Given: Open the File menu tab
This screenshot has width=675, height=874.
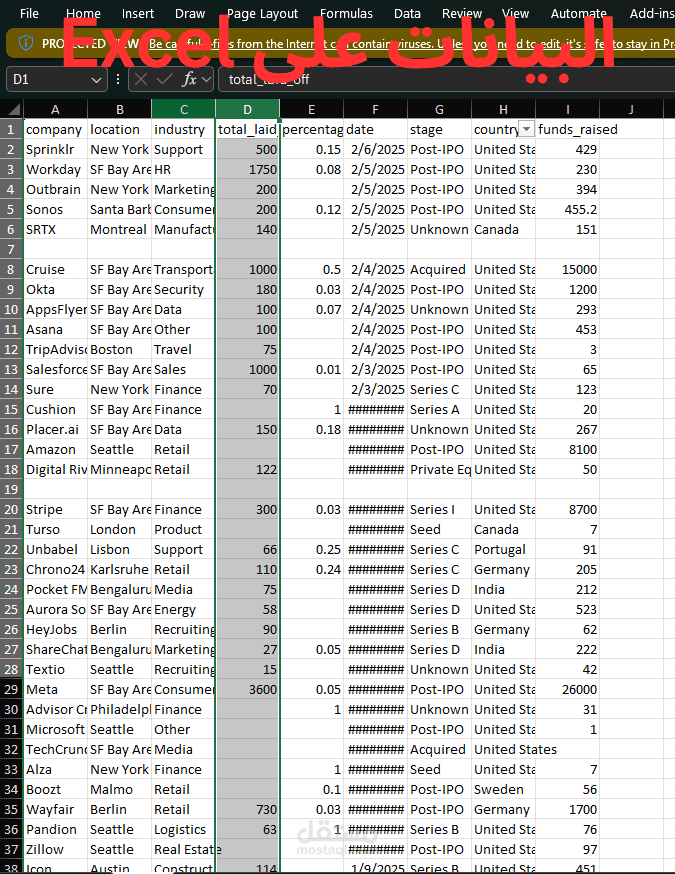Looking at the screenshot, I should click(x=29, y=13).
